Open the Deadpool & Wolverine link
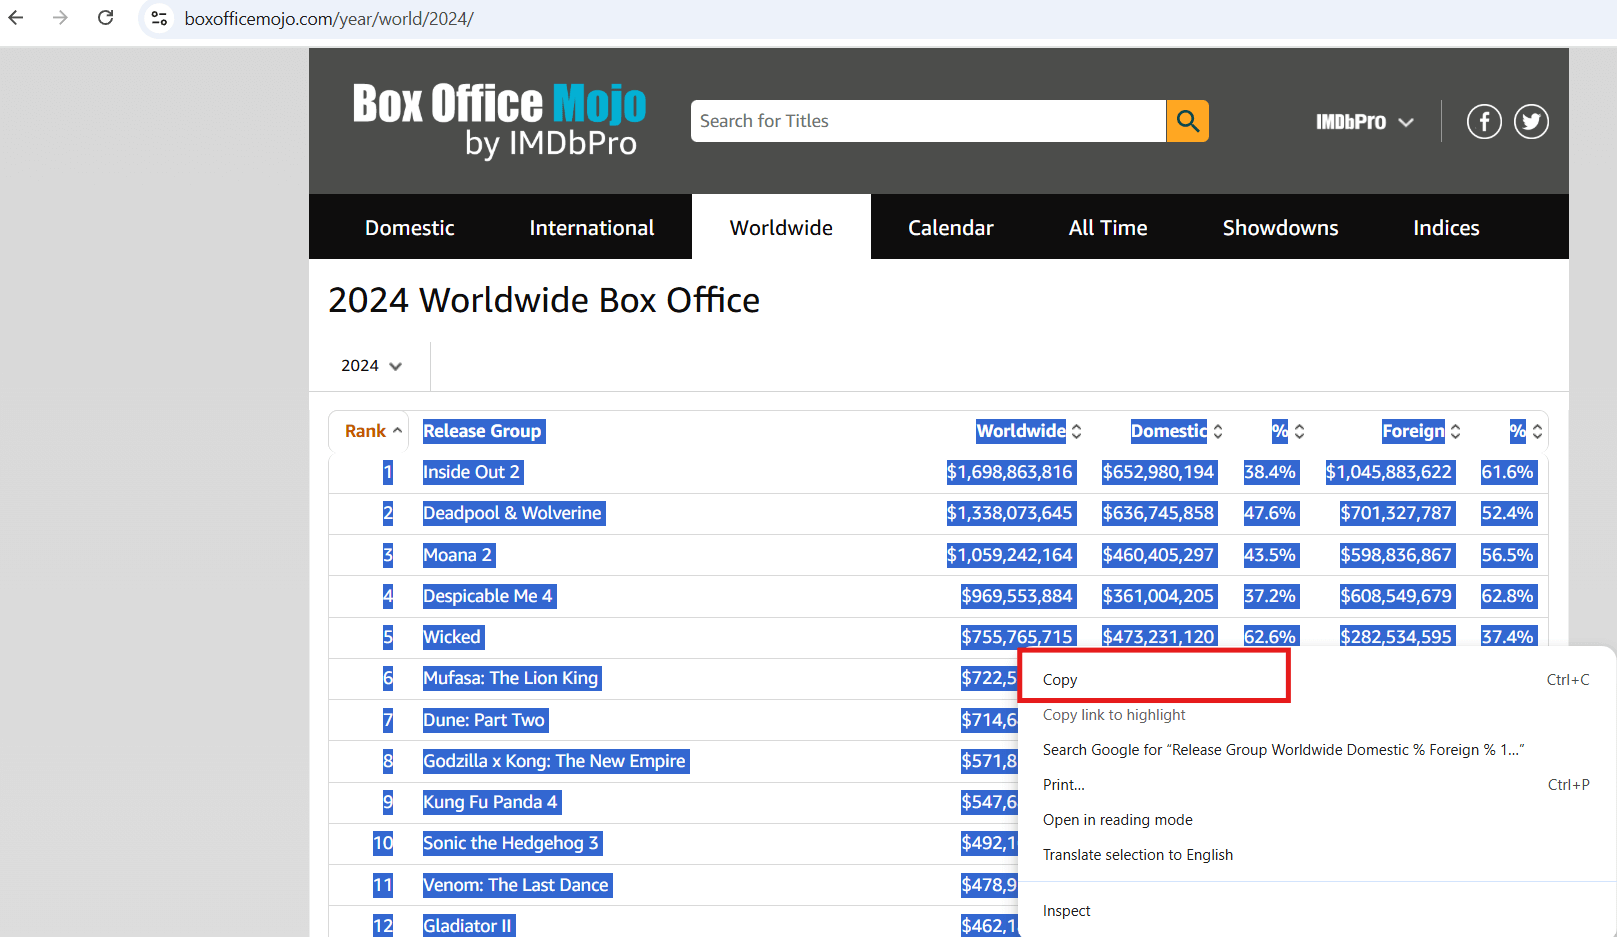 click(513, 513)
